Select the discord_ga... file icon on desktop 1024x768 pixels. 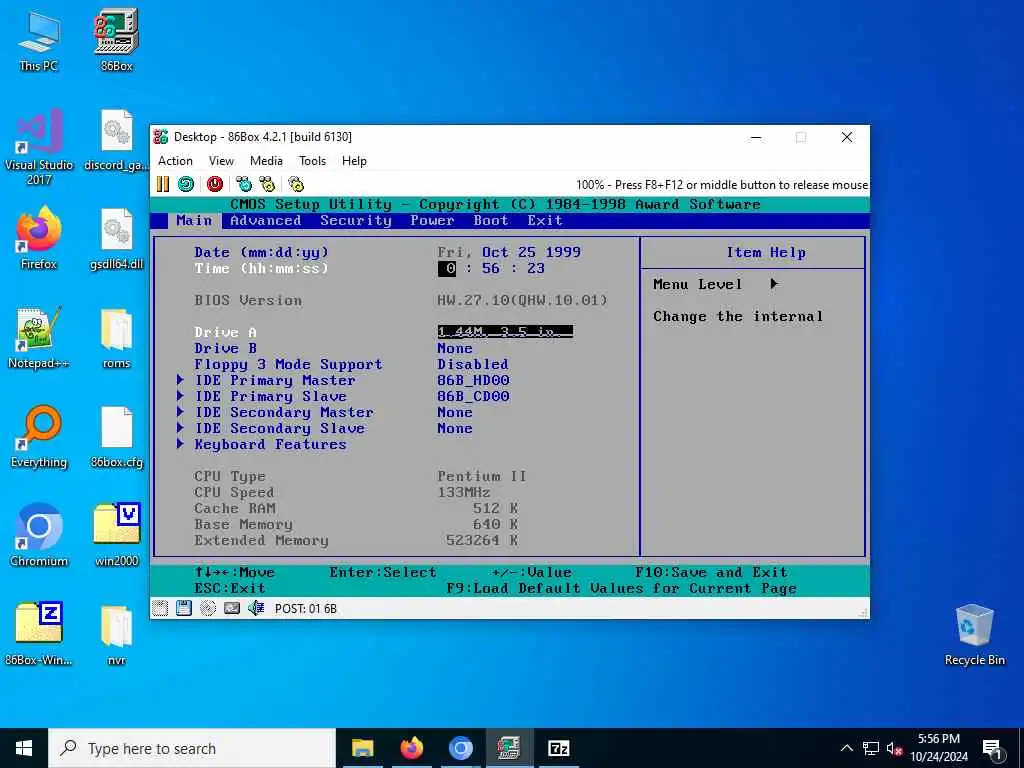116,140
